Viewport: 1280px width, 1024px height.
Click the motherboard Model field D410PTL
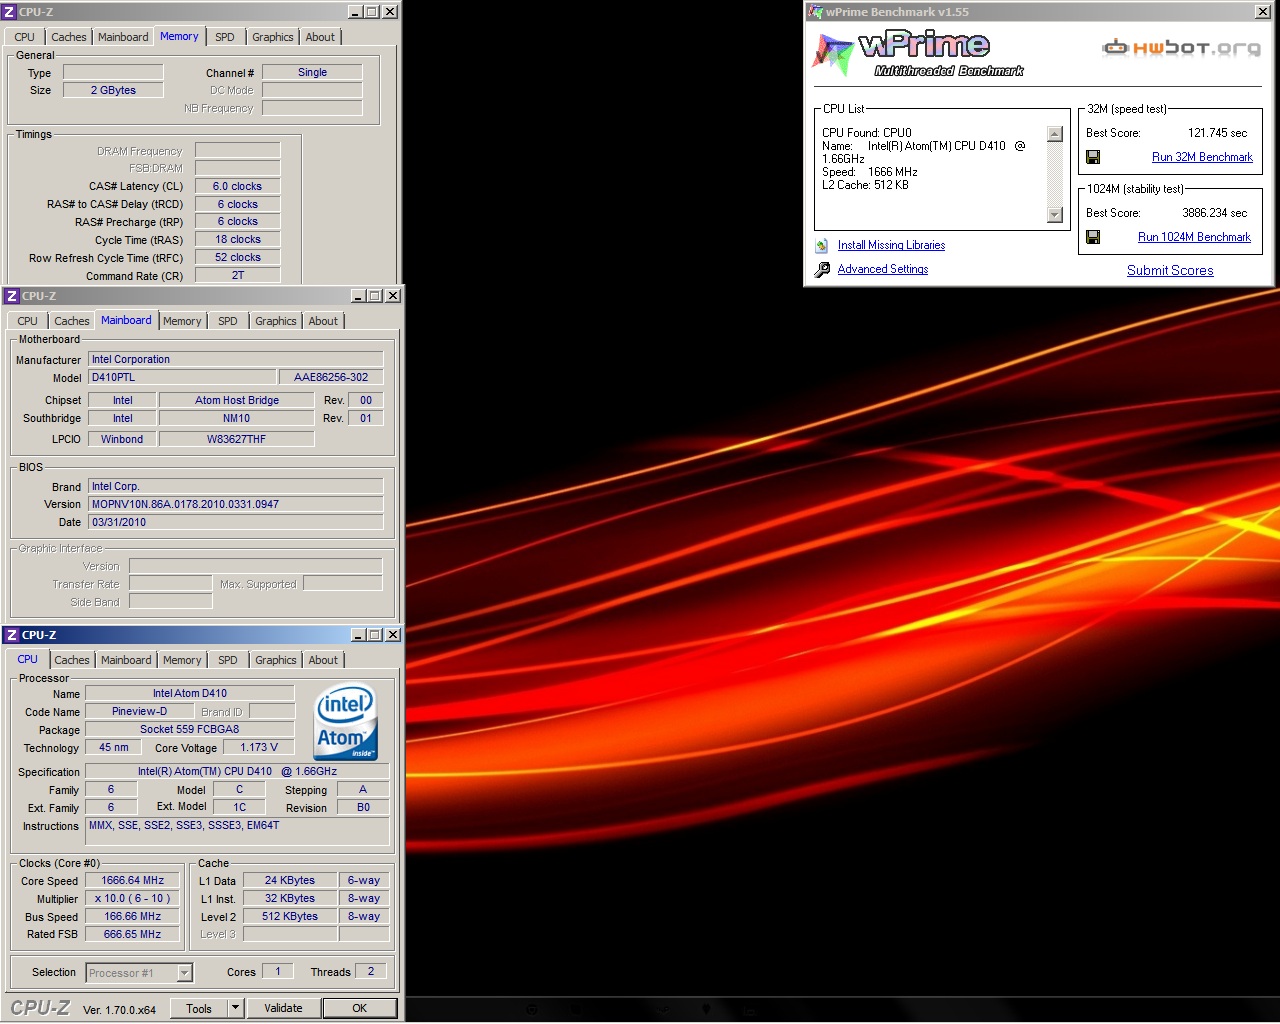182,377
